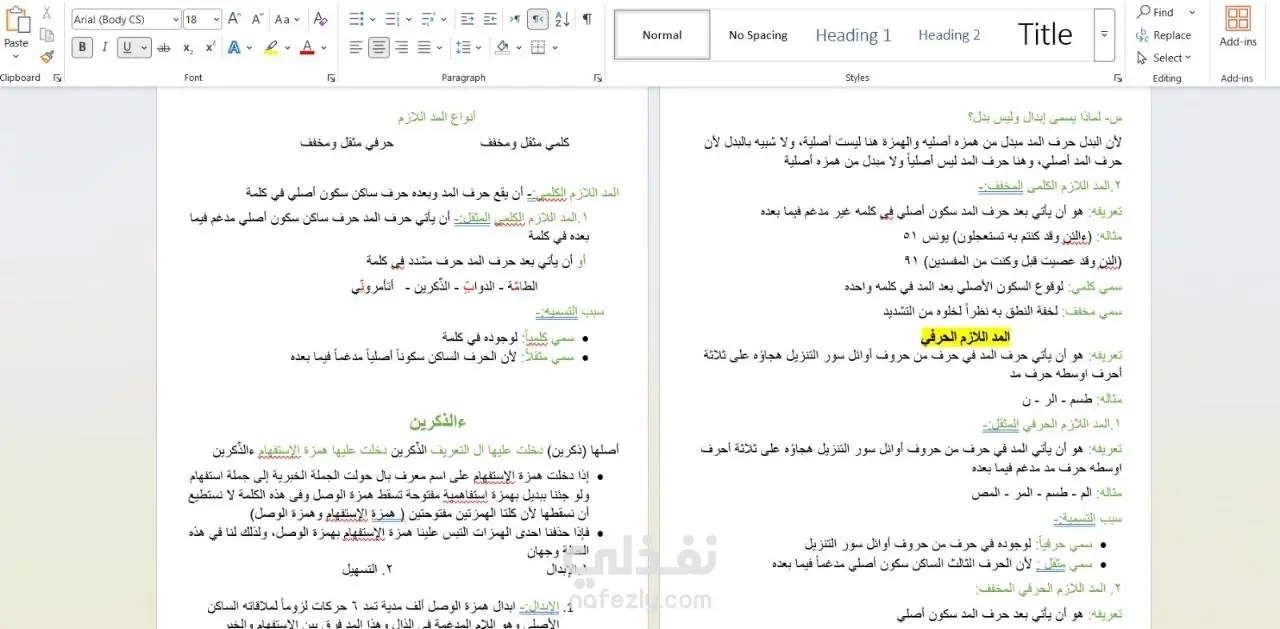Apply strikethrough formatting

coord(163,47)
